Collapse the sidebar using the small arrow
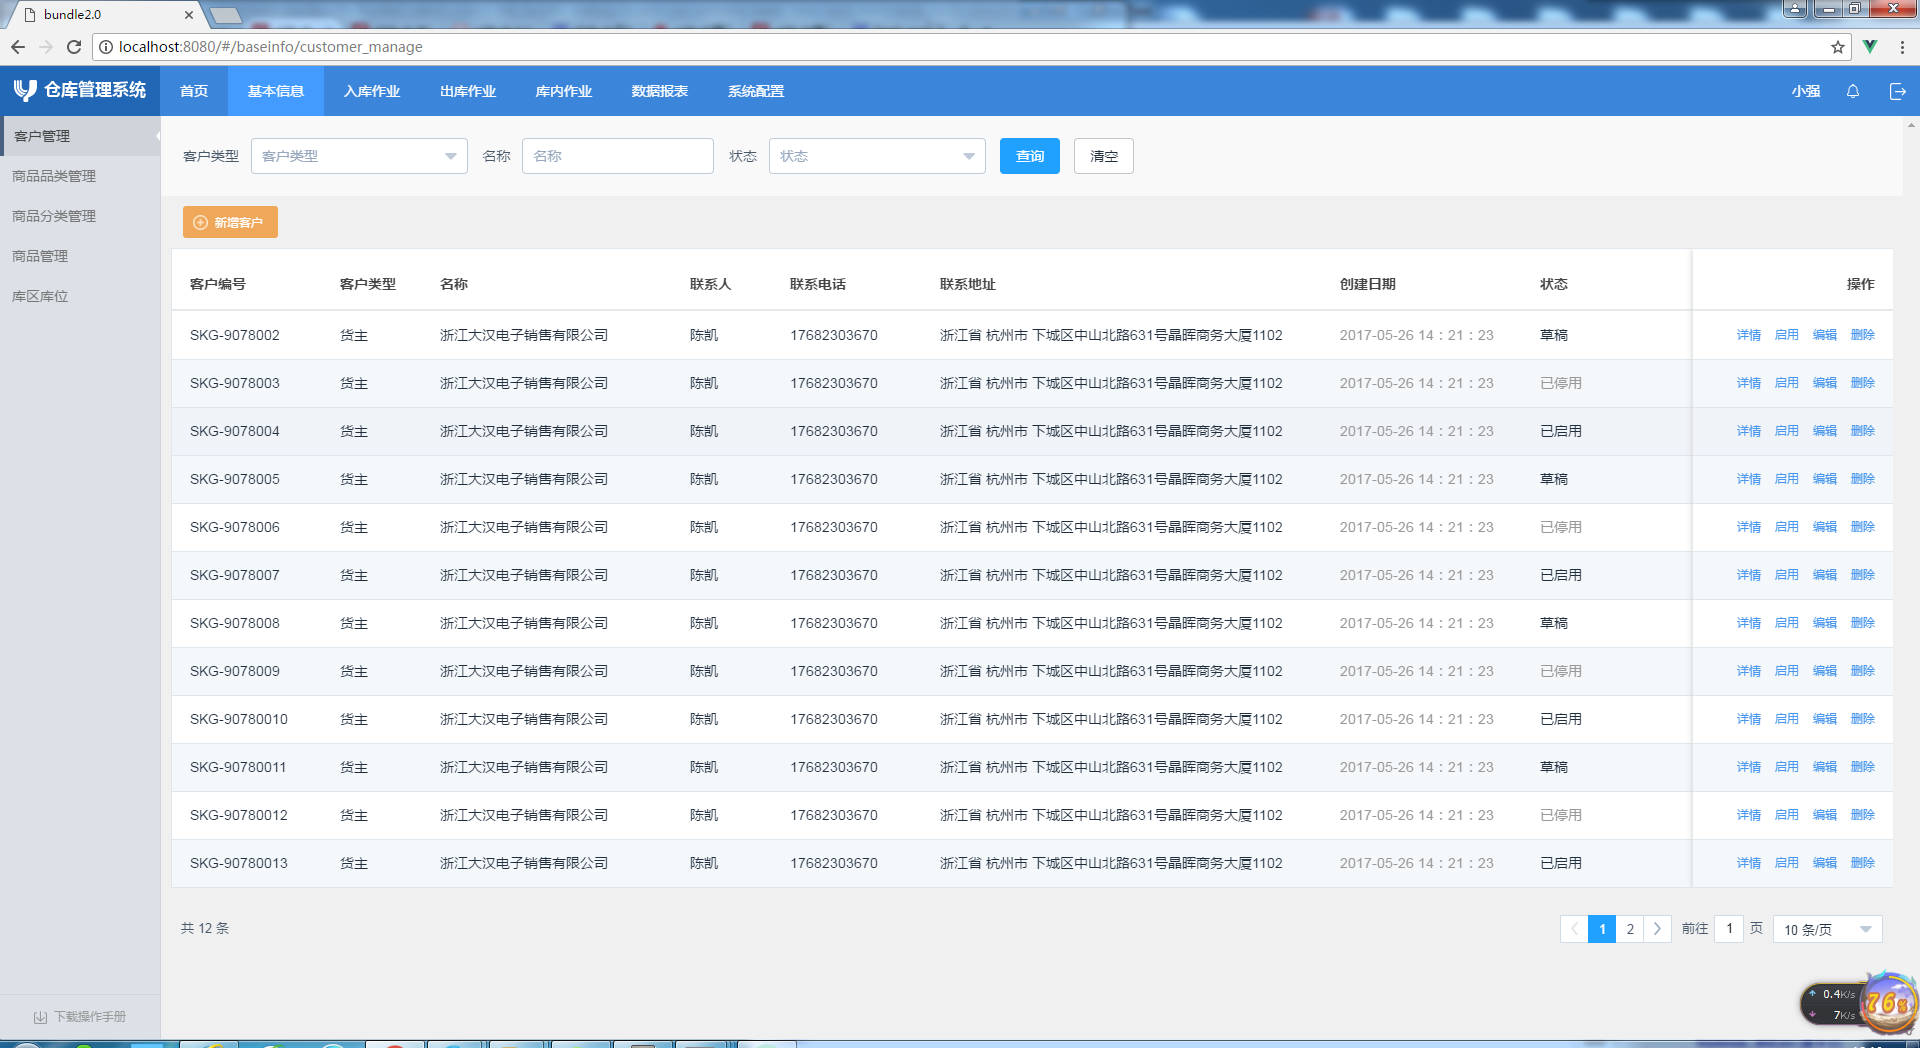This screenshot has width=1920, height=1048. (157, 136)
